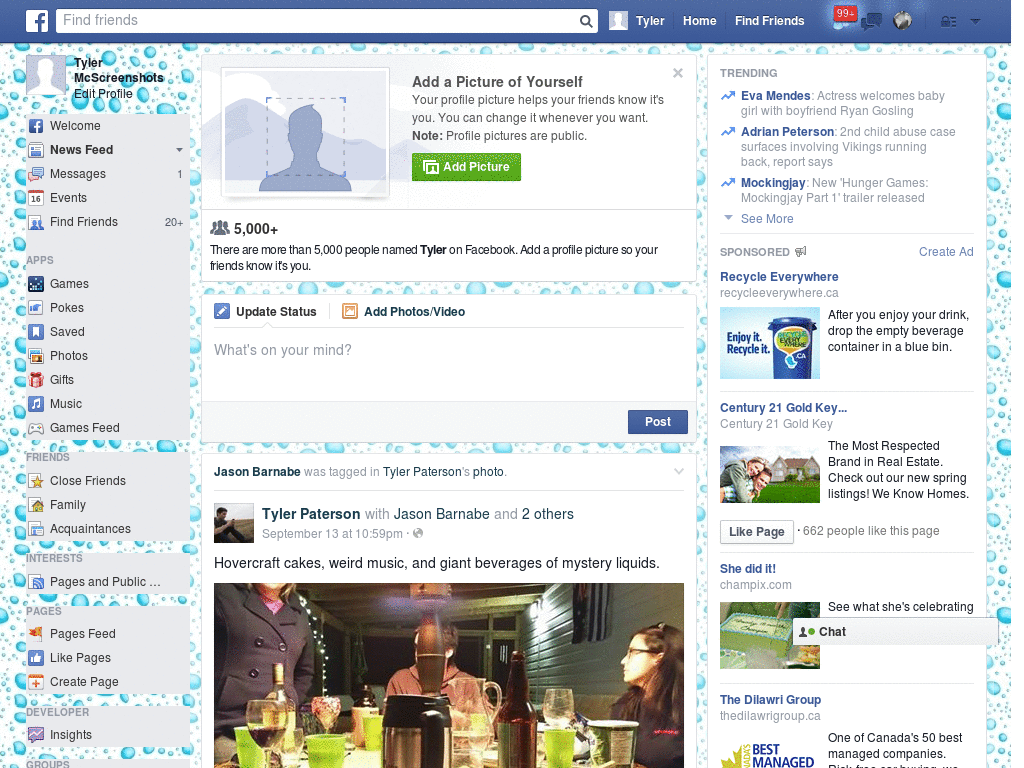Open Eva Mendes trending topic
Screen dimensions: 1024x768
point(775,96)
